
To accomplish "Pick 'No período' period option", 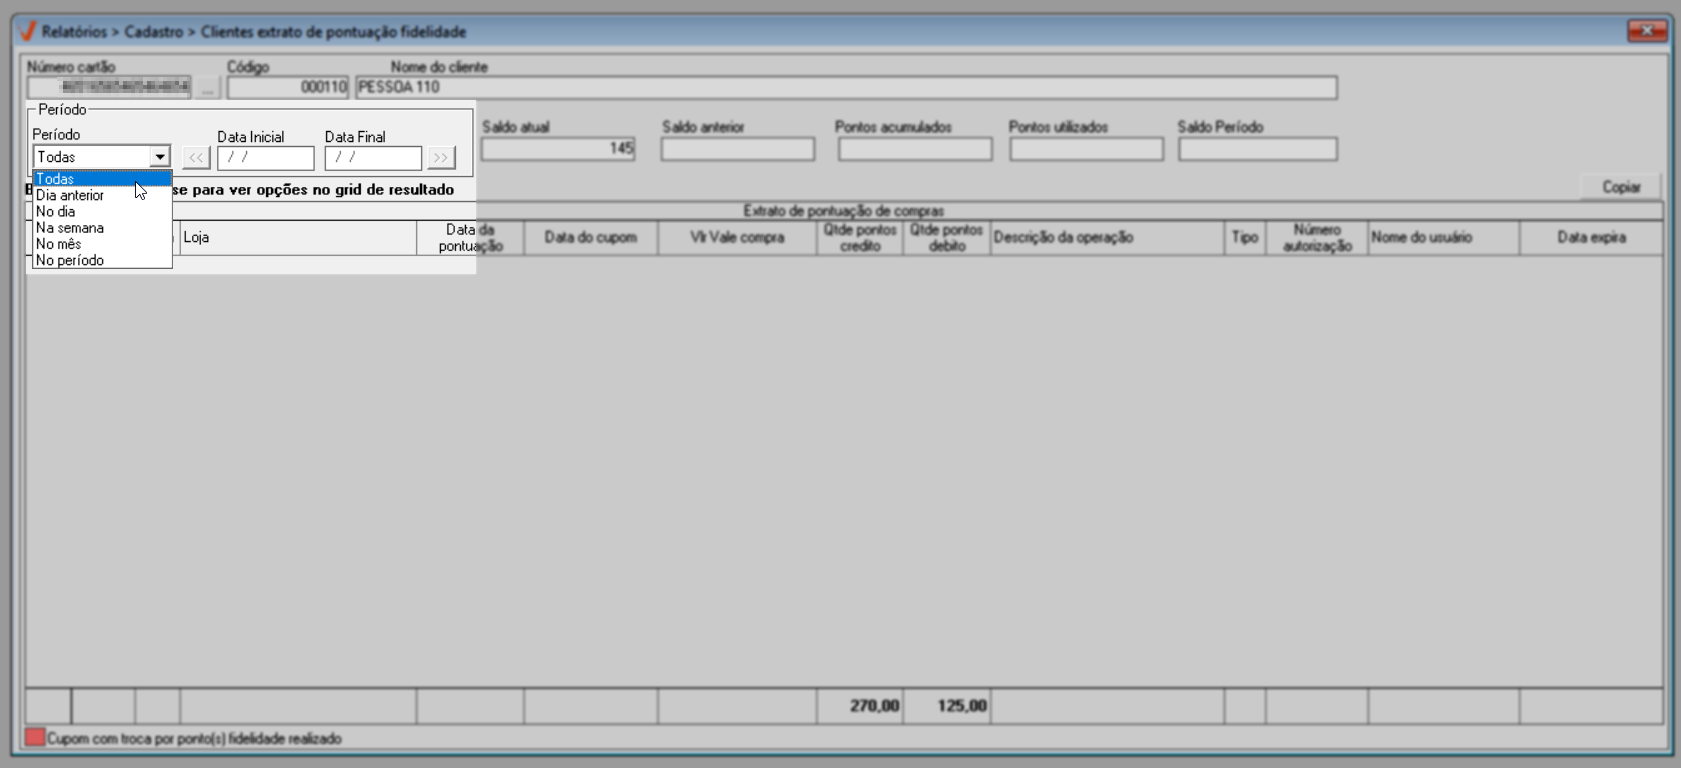I will pyautogui.click(x=102, y=260).
